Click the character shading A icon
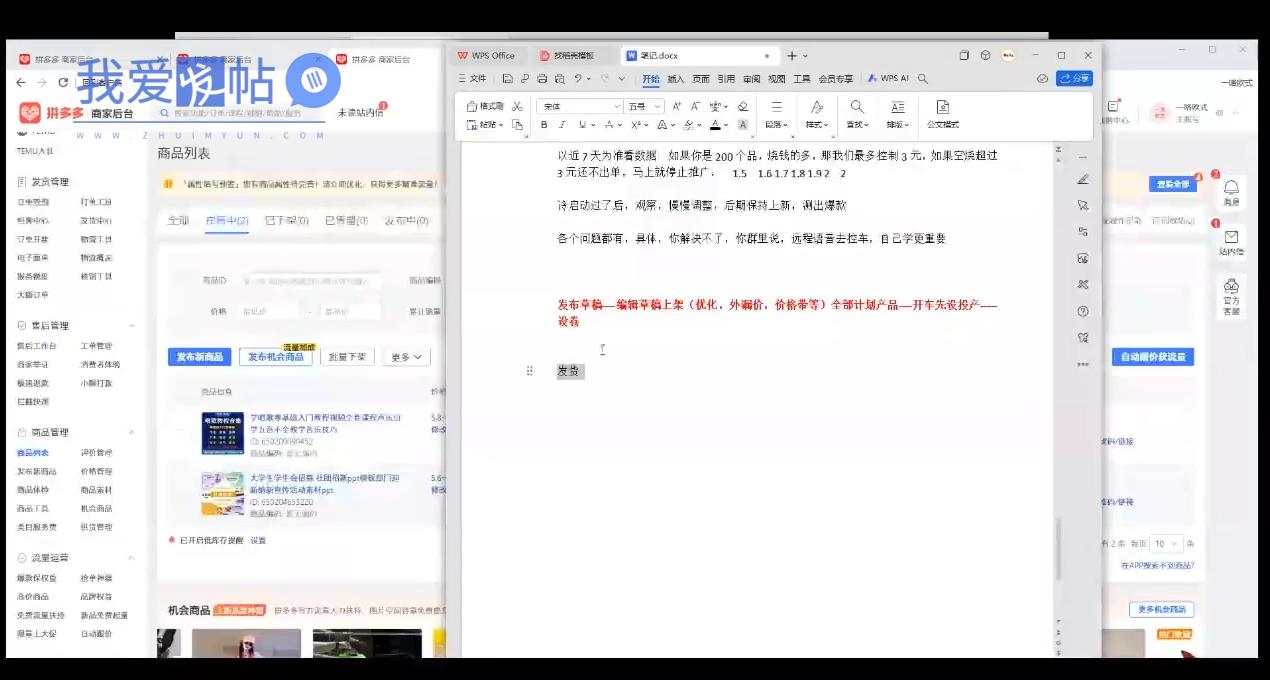Screen dimensions: 1270x680 coord(743,125)
